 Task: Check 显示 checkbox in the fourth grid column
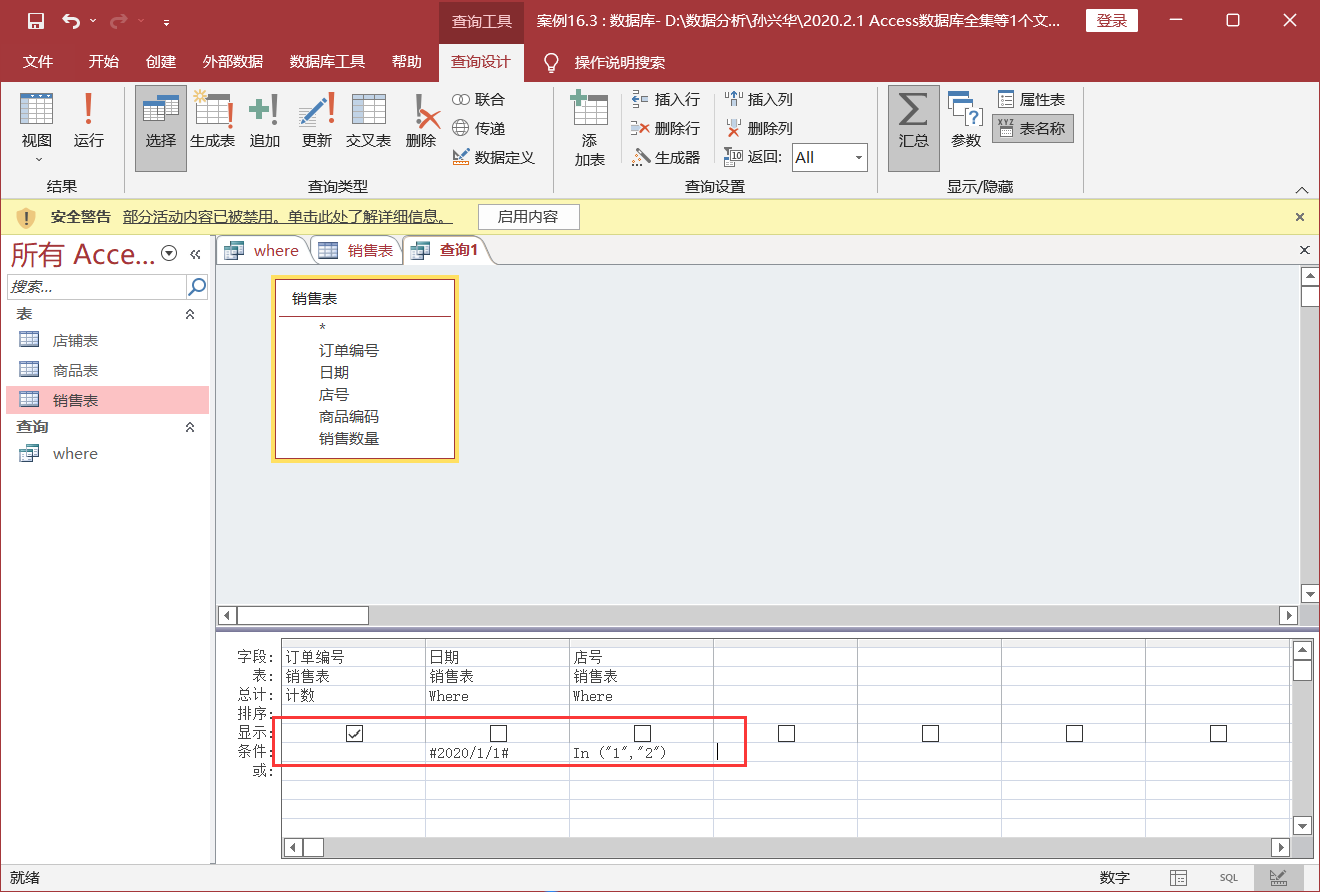coord(786,733)
